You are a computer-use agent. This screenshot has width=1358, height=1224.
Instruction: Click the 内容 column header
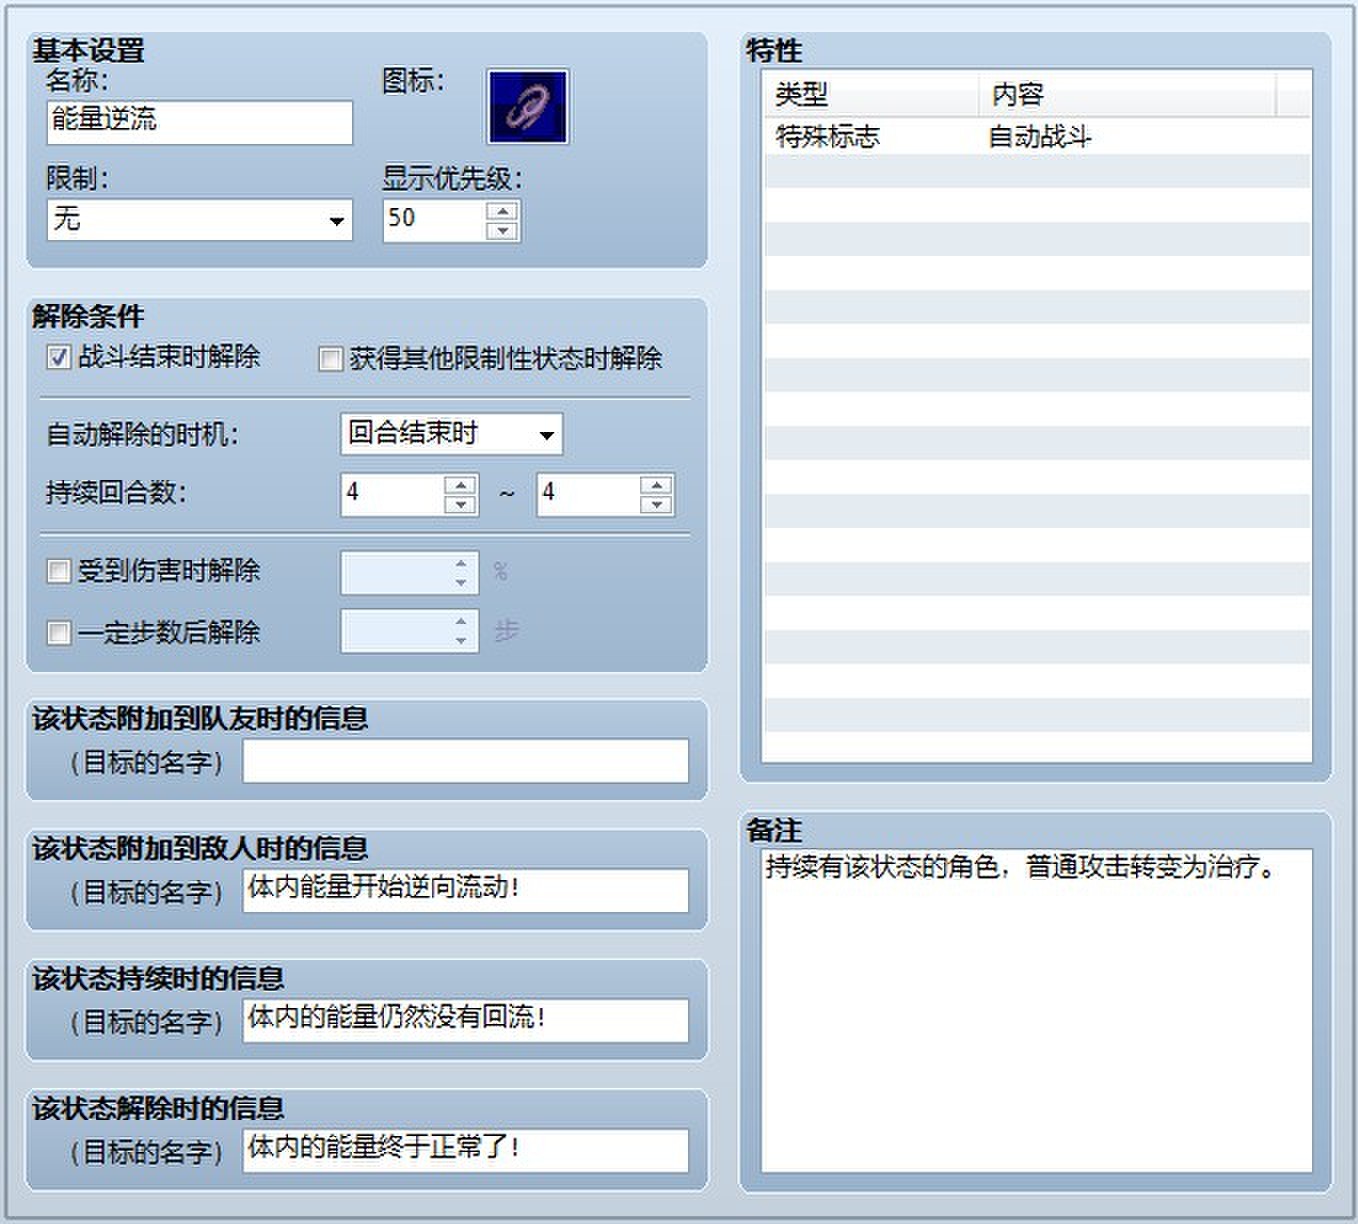tap(1127, 94)
